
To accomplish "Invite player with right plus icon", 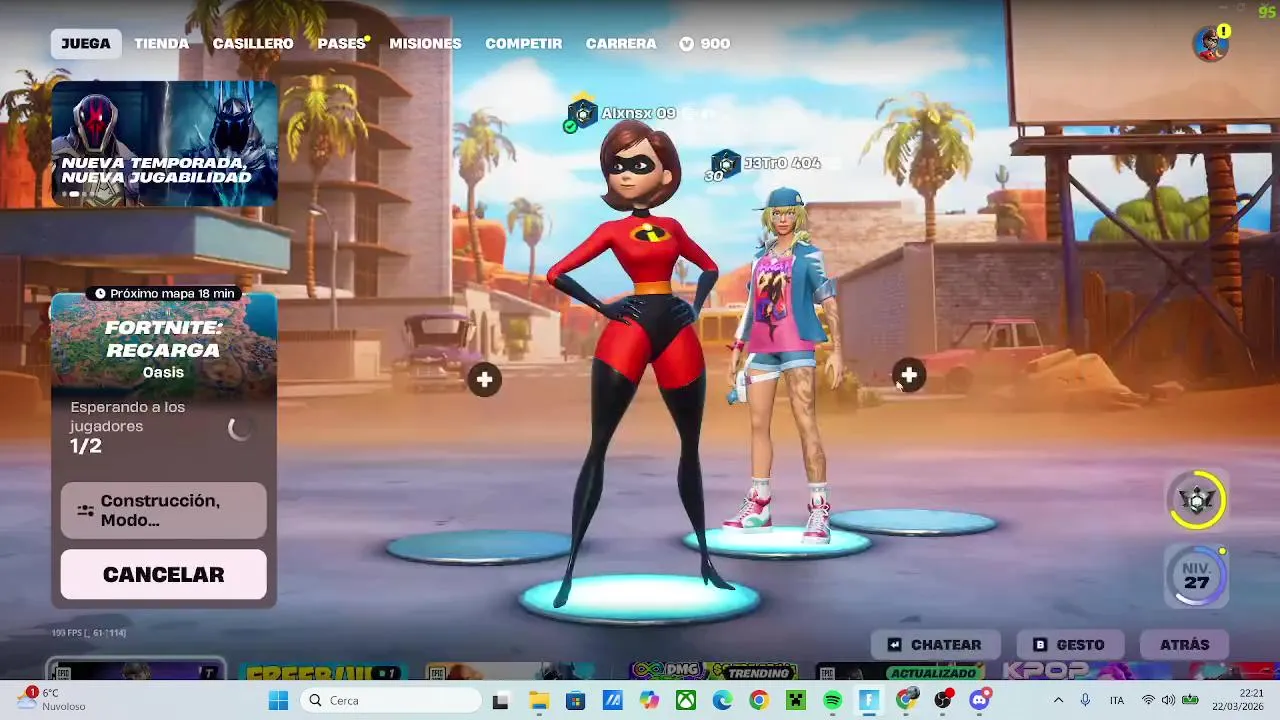I will pos(909,375).
